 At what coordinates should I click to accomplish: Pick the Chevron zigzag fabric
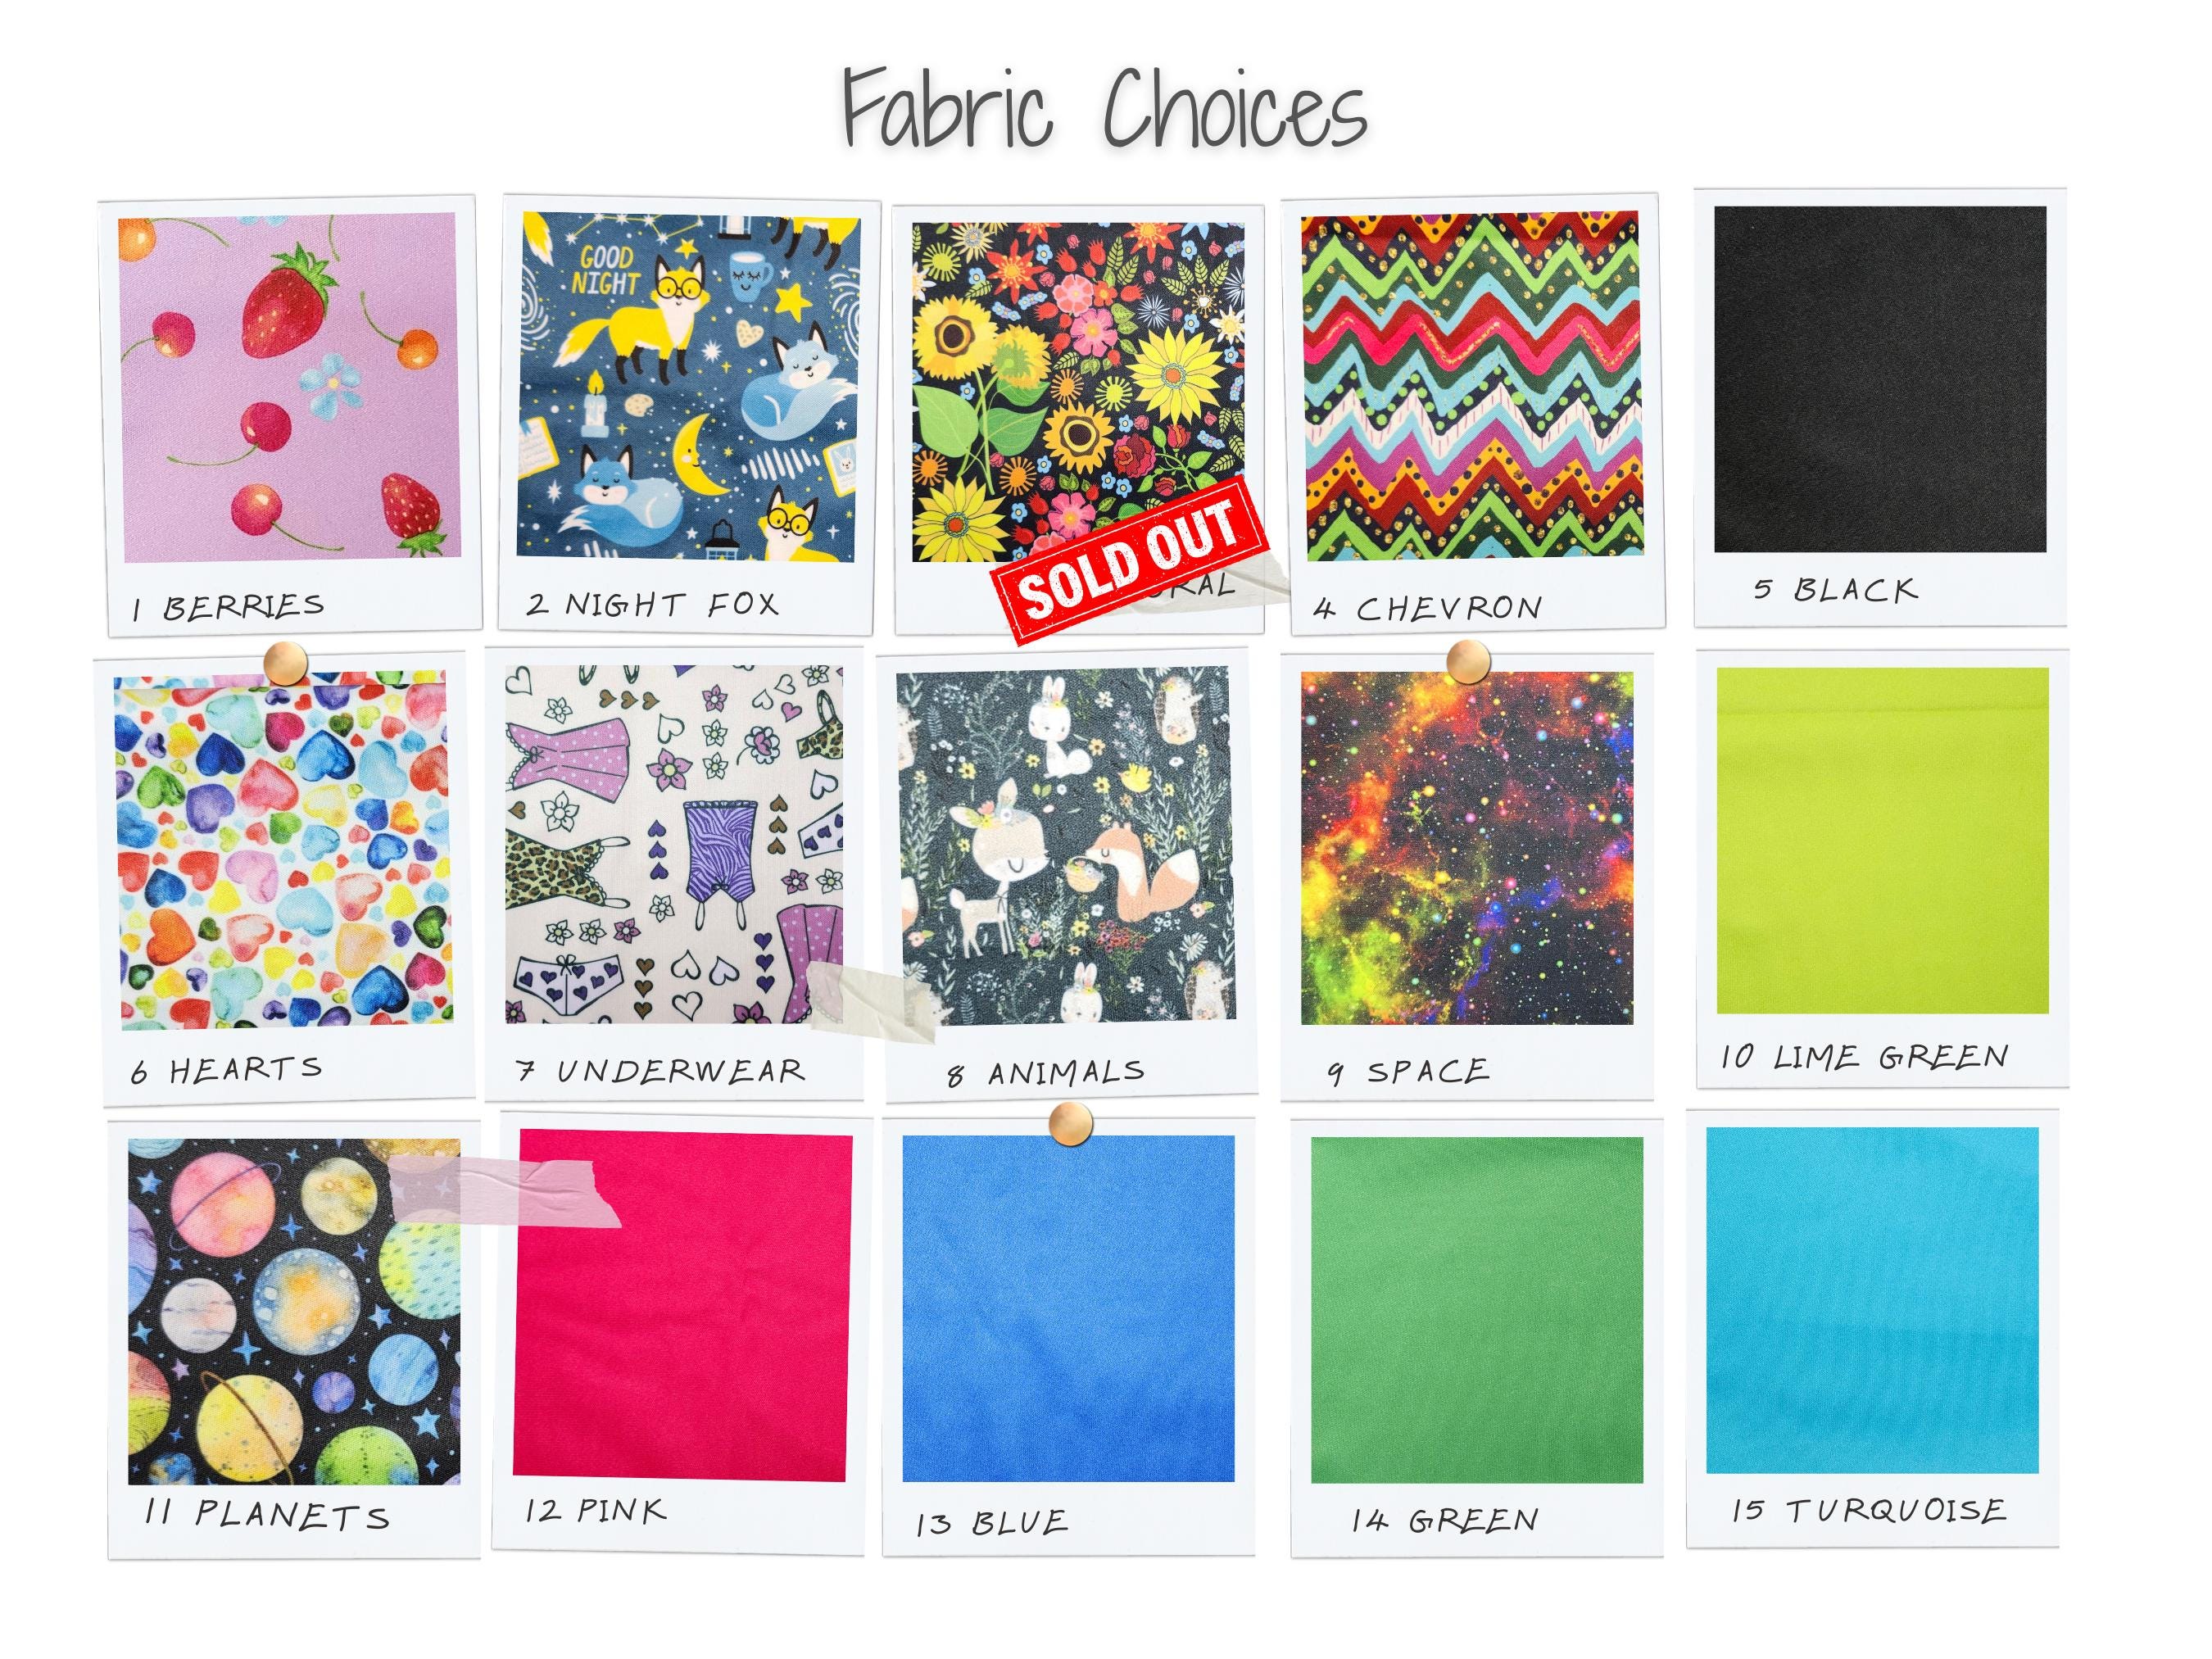coord(1471,385)
